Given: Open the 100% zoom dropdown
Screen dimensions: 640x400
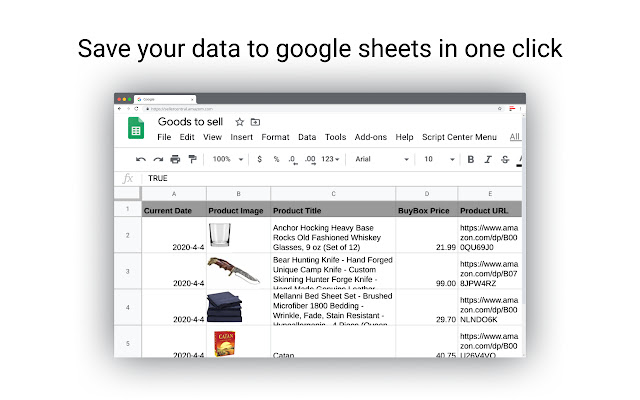Looking at the screenshot, I should click(227, 159).
